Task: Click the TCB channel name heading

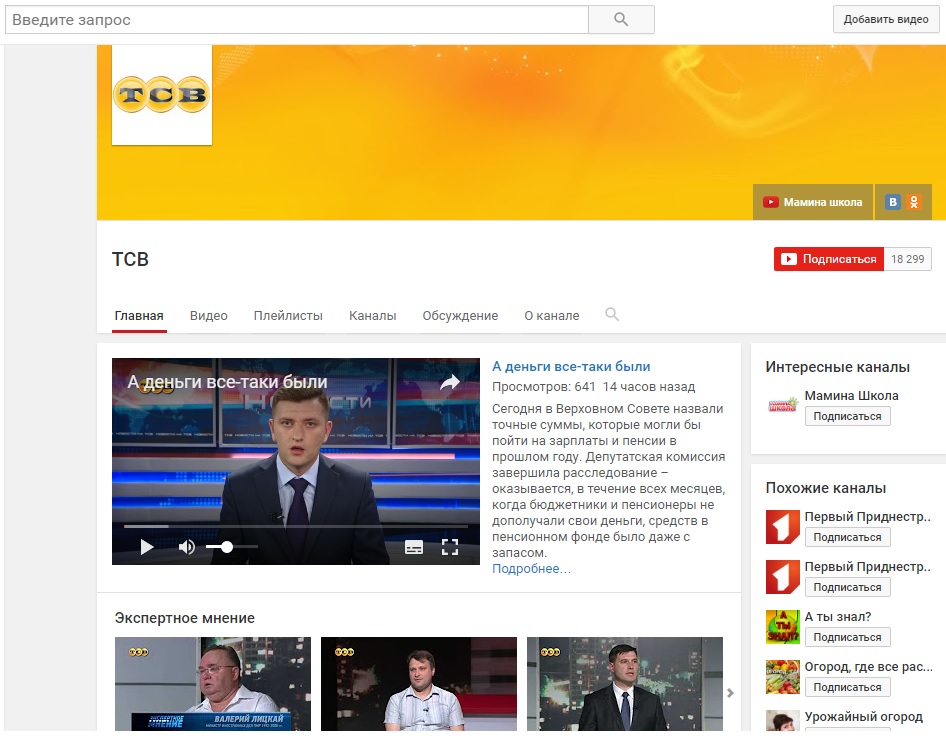Action: click(x=130, y=259)
